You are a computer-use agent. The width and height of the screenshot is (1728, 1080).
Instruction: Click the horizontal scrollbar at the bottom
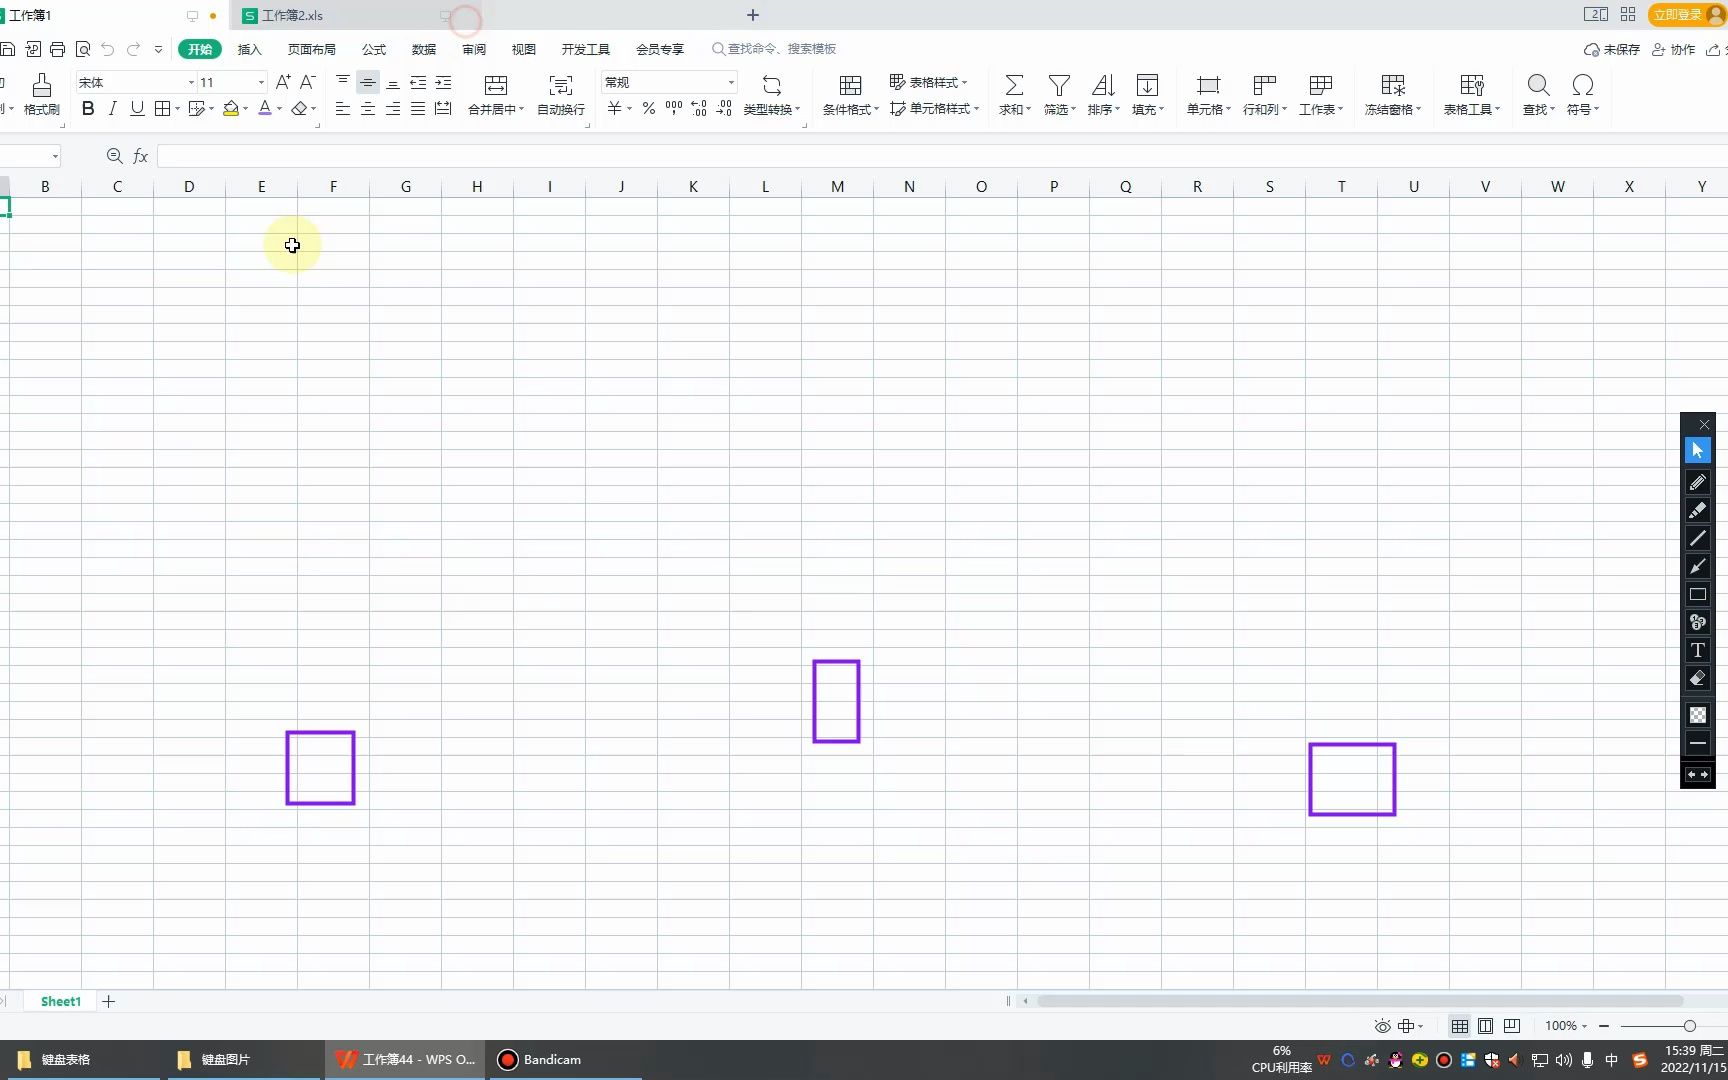(1360, 1001)
